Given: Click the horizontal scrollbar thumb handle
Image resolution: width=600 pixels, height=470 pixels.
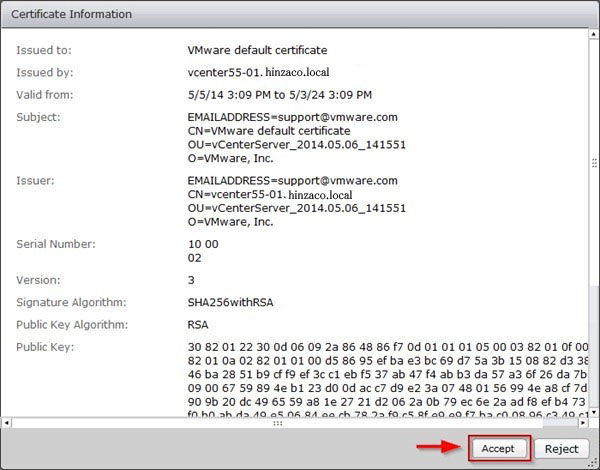Looking at the screenshot, I should pyautogui.click(x=276, y=423).
